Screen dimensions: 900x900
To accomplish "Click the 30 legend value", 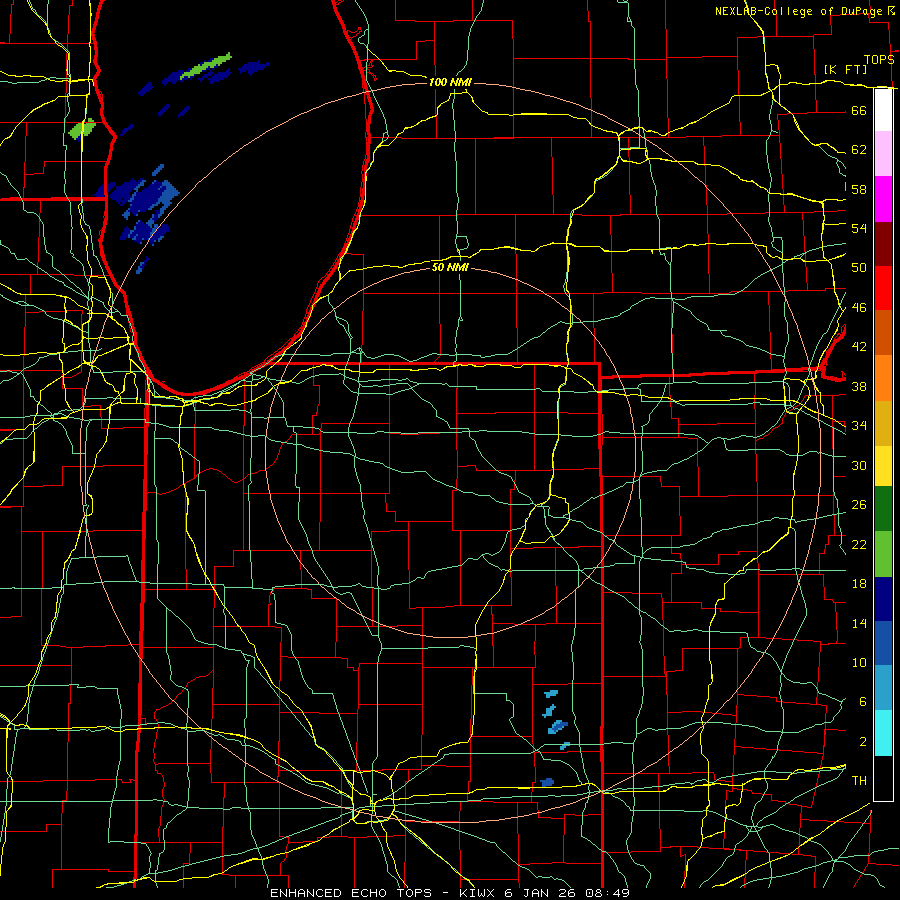I will 859,465.
